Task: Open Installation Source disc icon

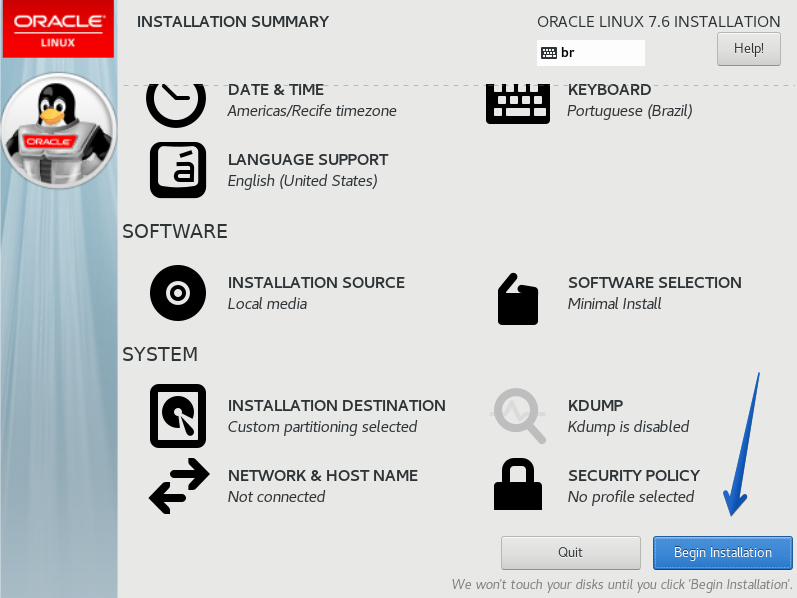Action: pyautogui.click(x=178, y=293)
